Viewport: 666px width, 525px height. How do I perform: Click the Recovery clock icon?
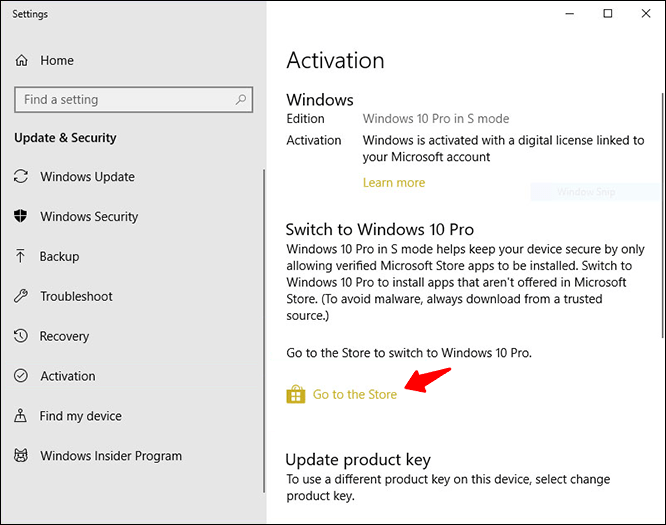(x=20, y=336)
